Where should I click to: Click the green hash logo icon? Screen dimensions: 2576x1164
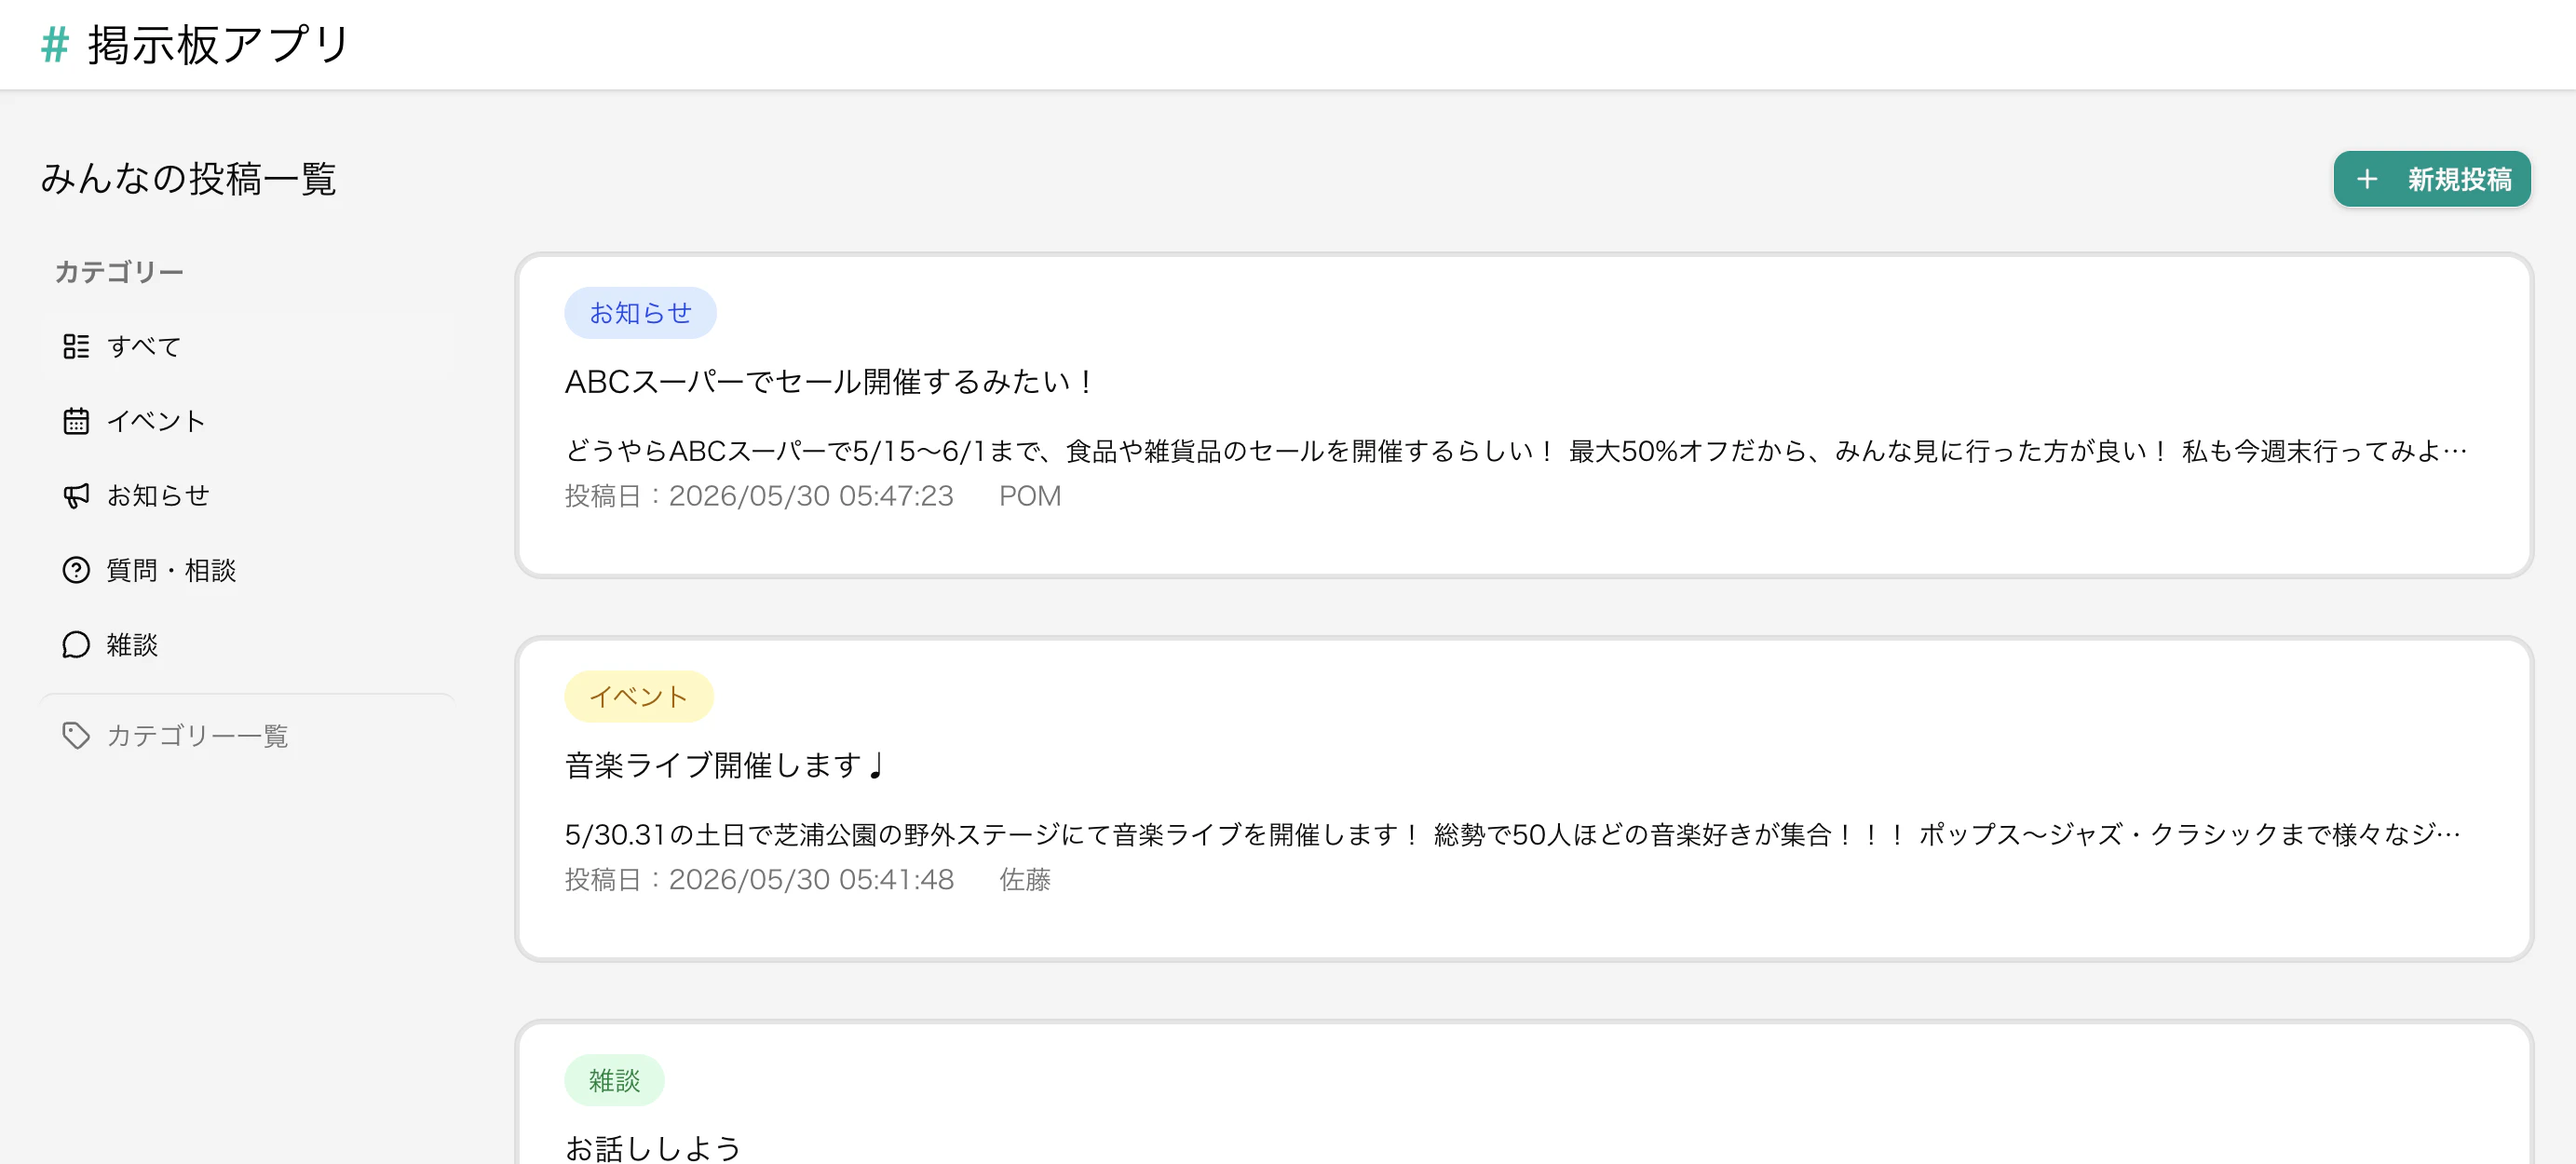(55, 45)
